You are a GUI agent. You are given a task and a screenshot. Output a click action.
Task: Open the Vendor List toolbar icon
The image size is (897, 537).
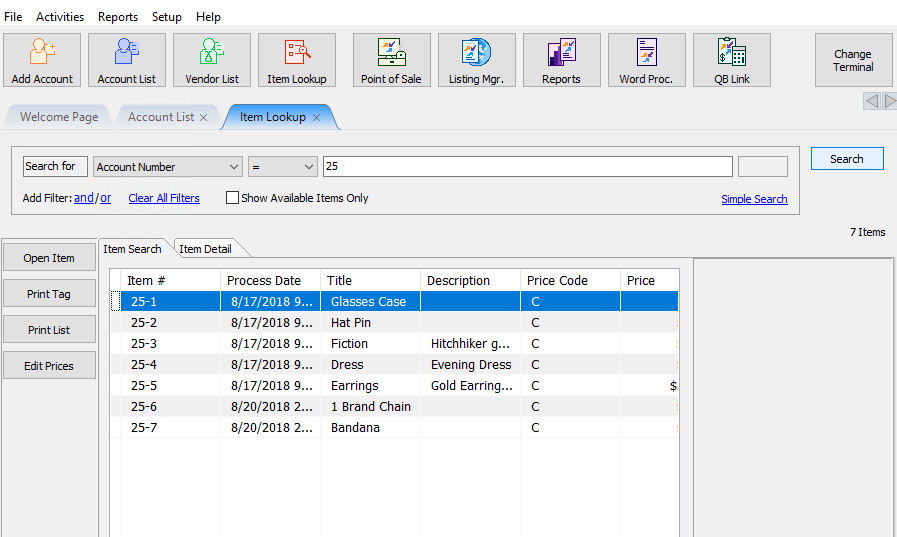coord(212,60)
